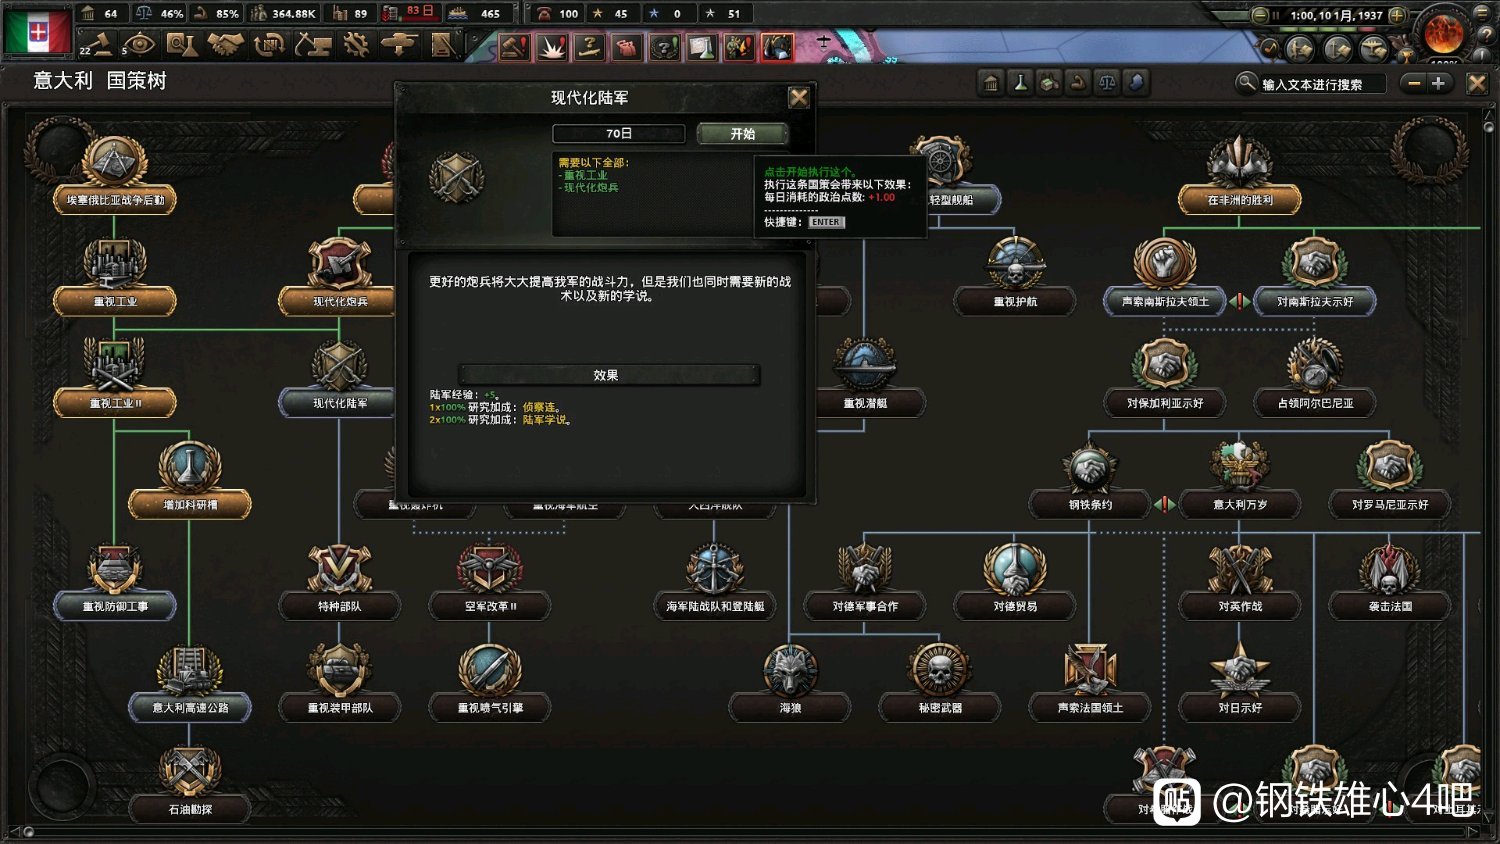Select the 重视工业 focus

point(115,275)
